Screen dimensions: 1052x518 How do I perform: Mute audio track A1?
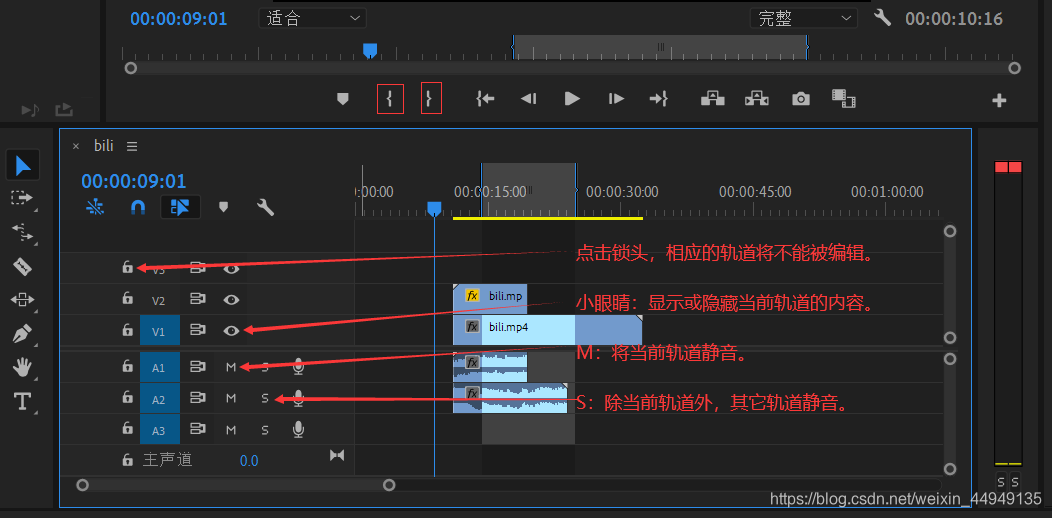tap(231, 367)
